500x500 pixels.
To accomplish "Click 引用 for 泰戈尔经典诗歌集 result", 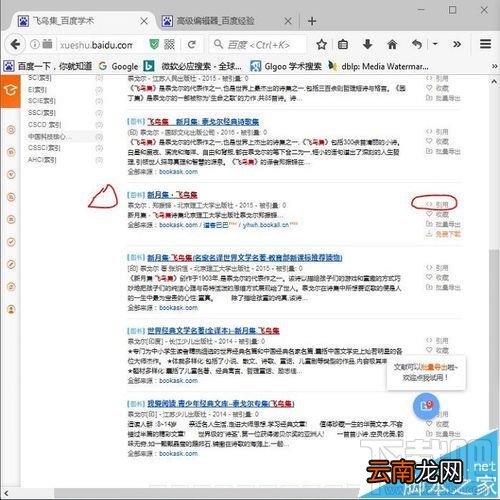I will click(437, 132).
